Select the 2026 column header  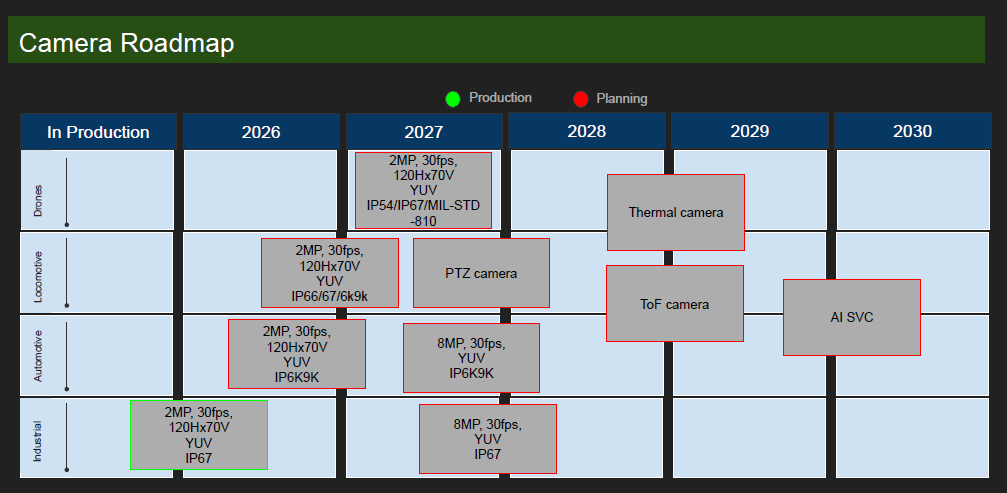pos(261,132)
